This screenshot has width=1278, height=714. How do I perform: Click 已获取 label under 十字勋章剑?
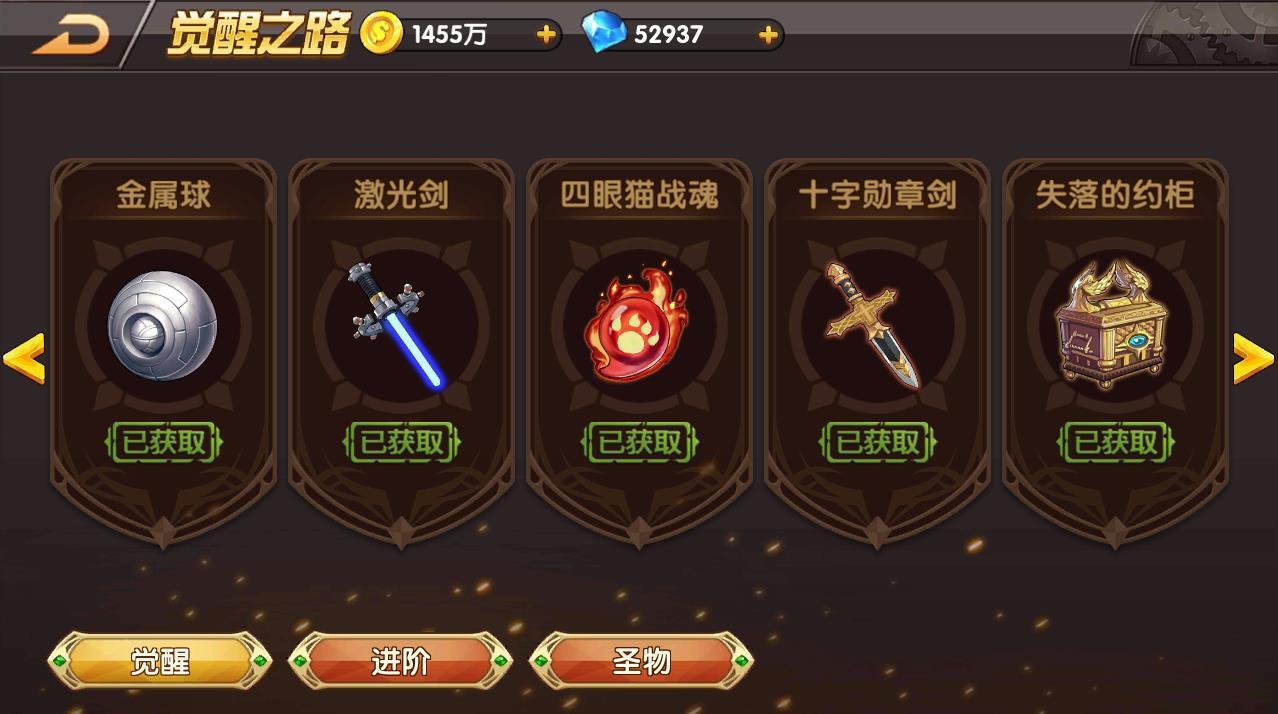[x=878, y=442]
